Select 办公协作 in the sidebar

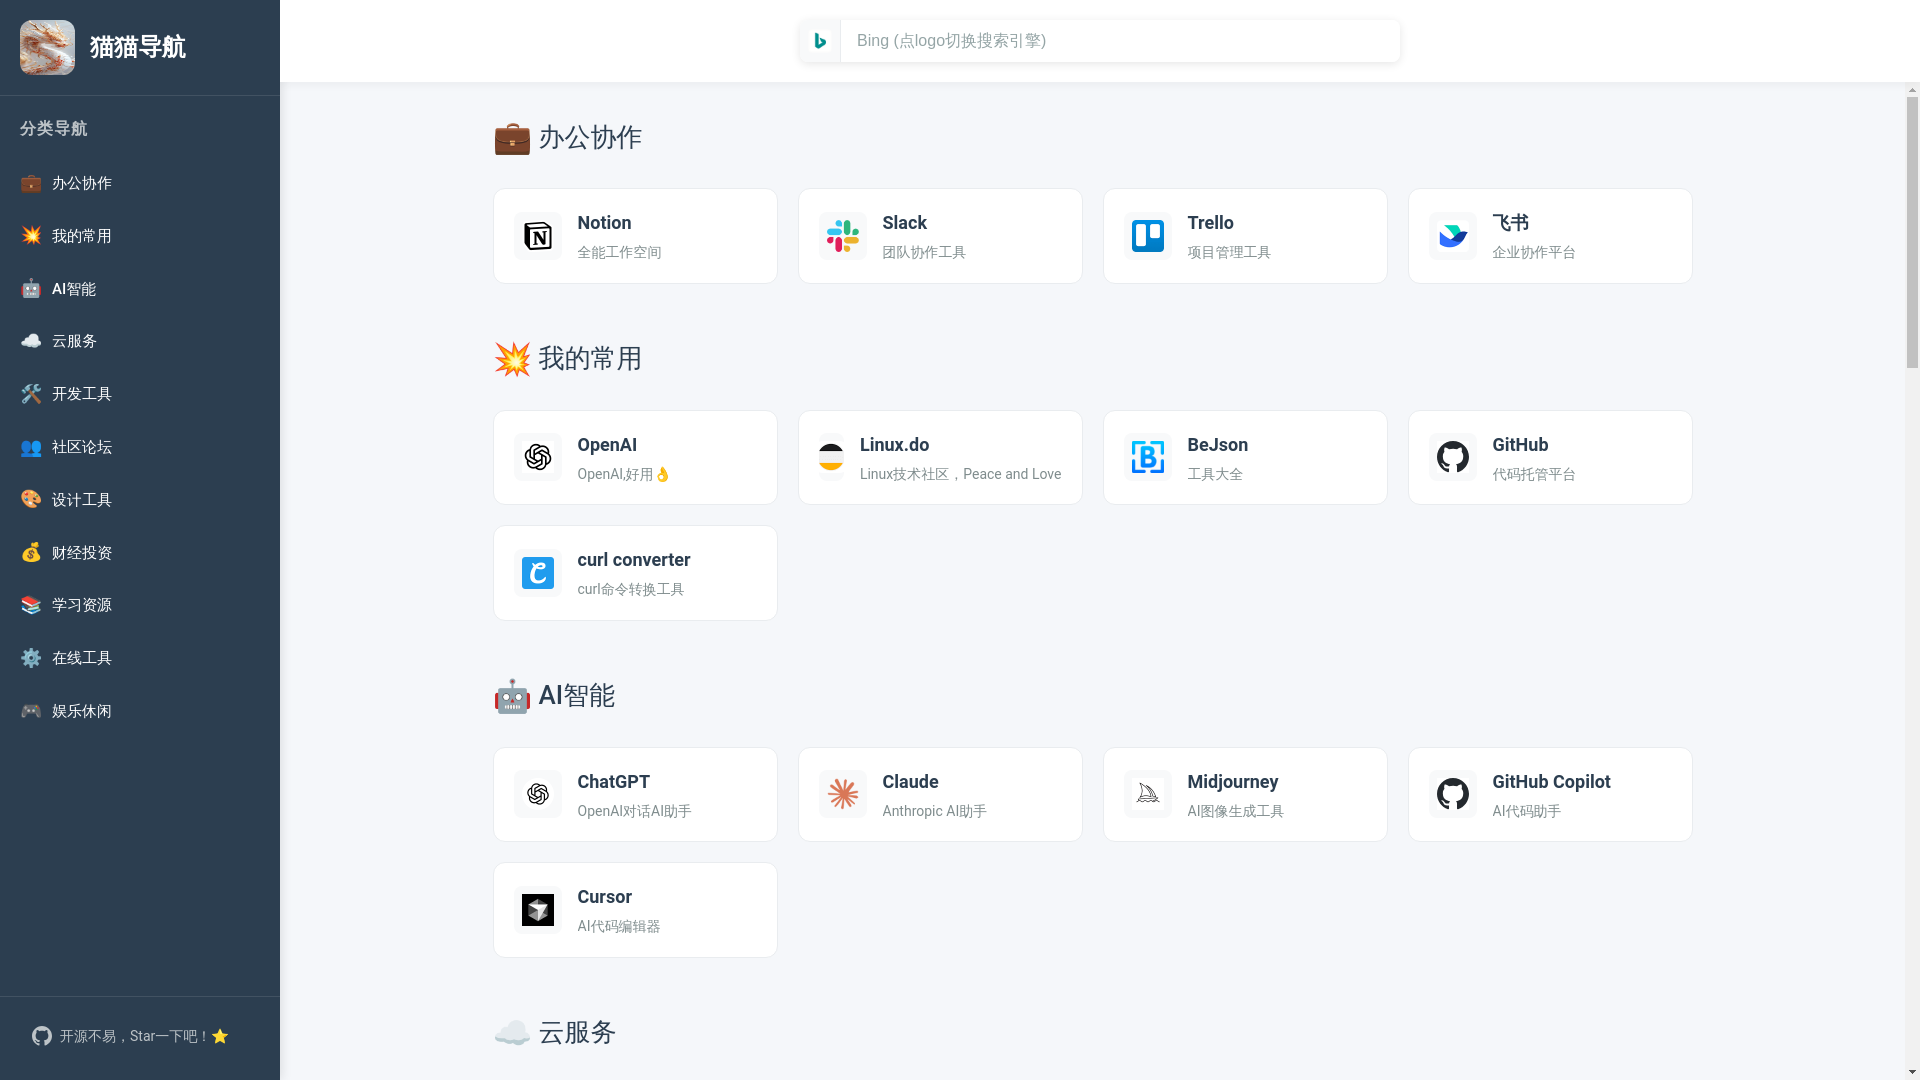(140, 183)
